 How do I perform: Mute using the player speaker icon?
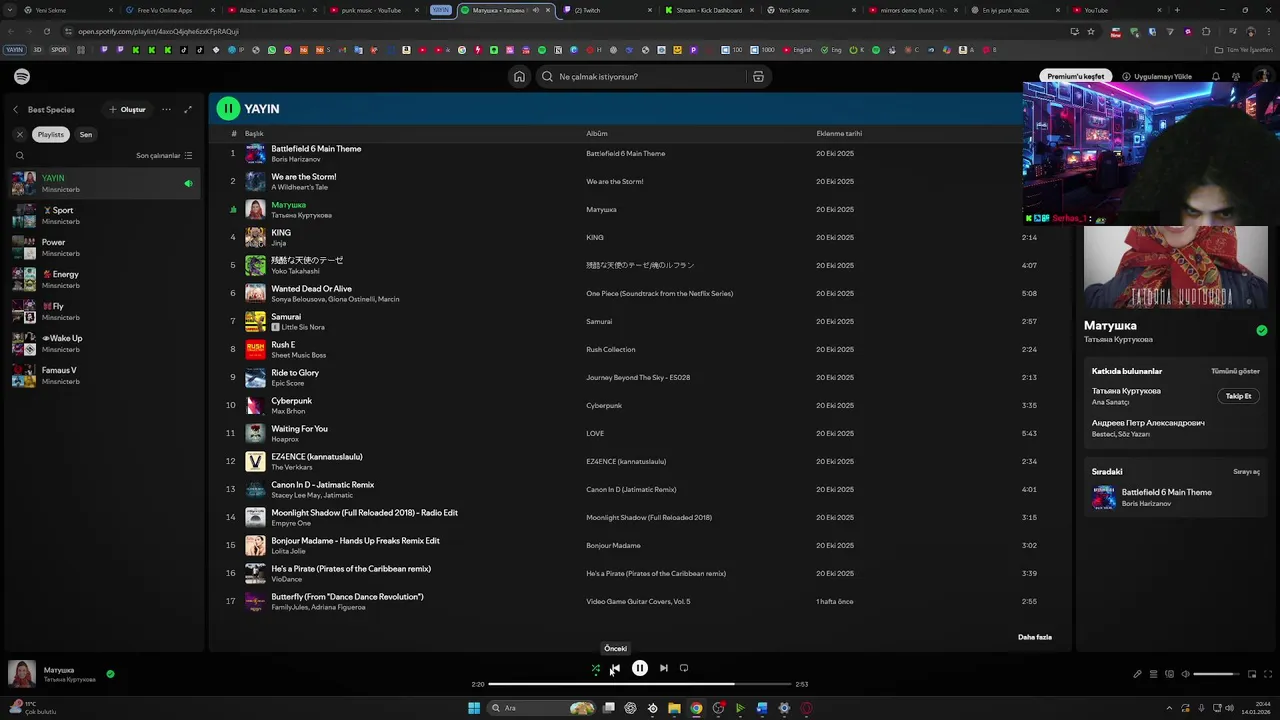[x=1186, y=674]
